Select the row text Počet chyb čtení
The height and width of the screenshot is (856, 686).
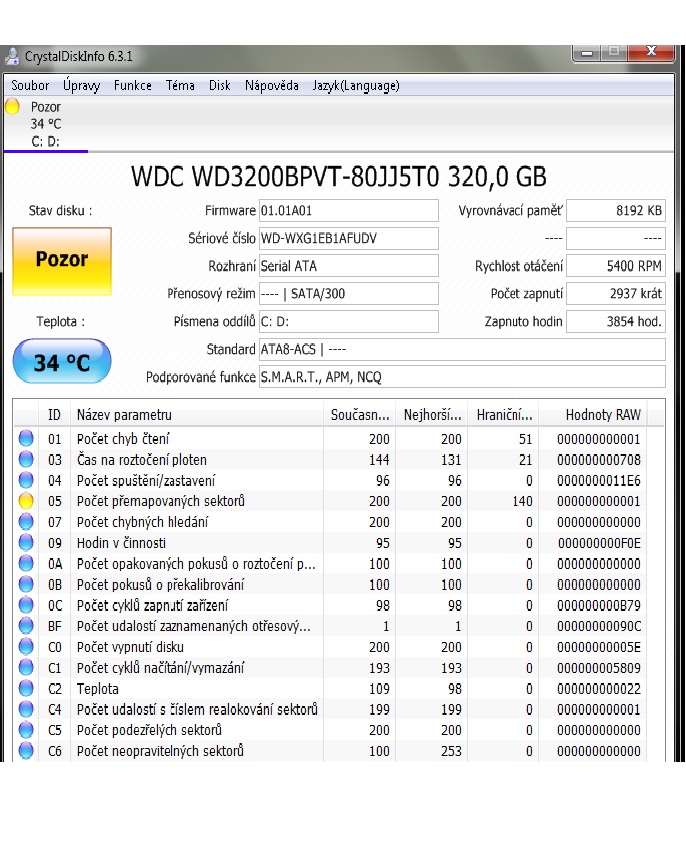(123, 439)
